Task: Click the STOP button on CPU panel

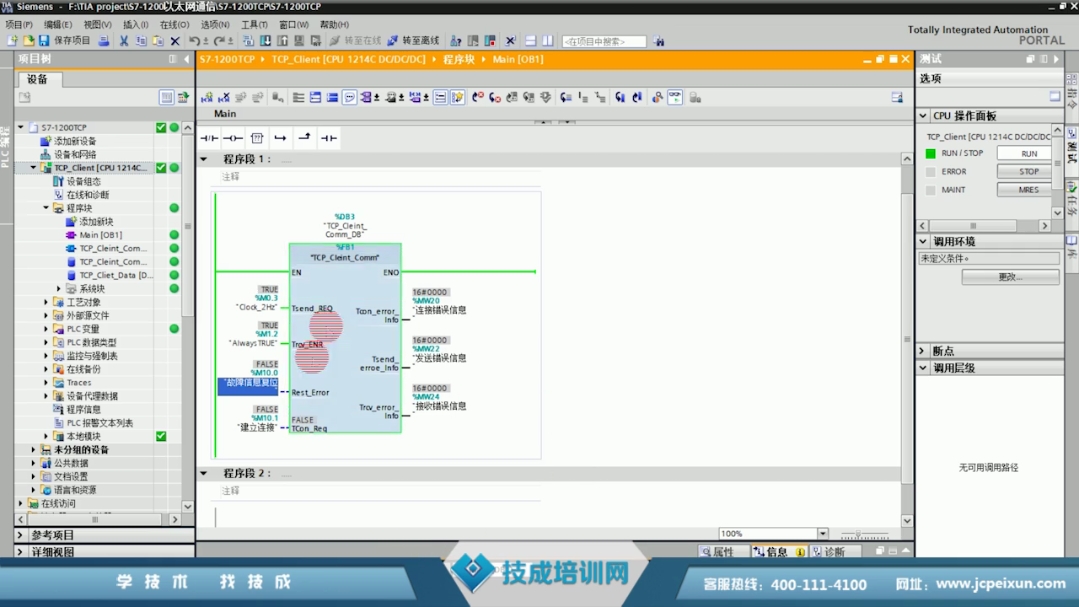Action: point(1024,171)
